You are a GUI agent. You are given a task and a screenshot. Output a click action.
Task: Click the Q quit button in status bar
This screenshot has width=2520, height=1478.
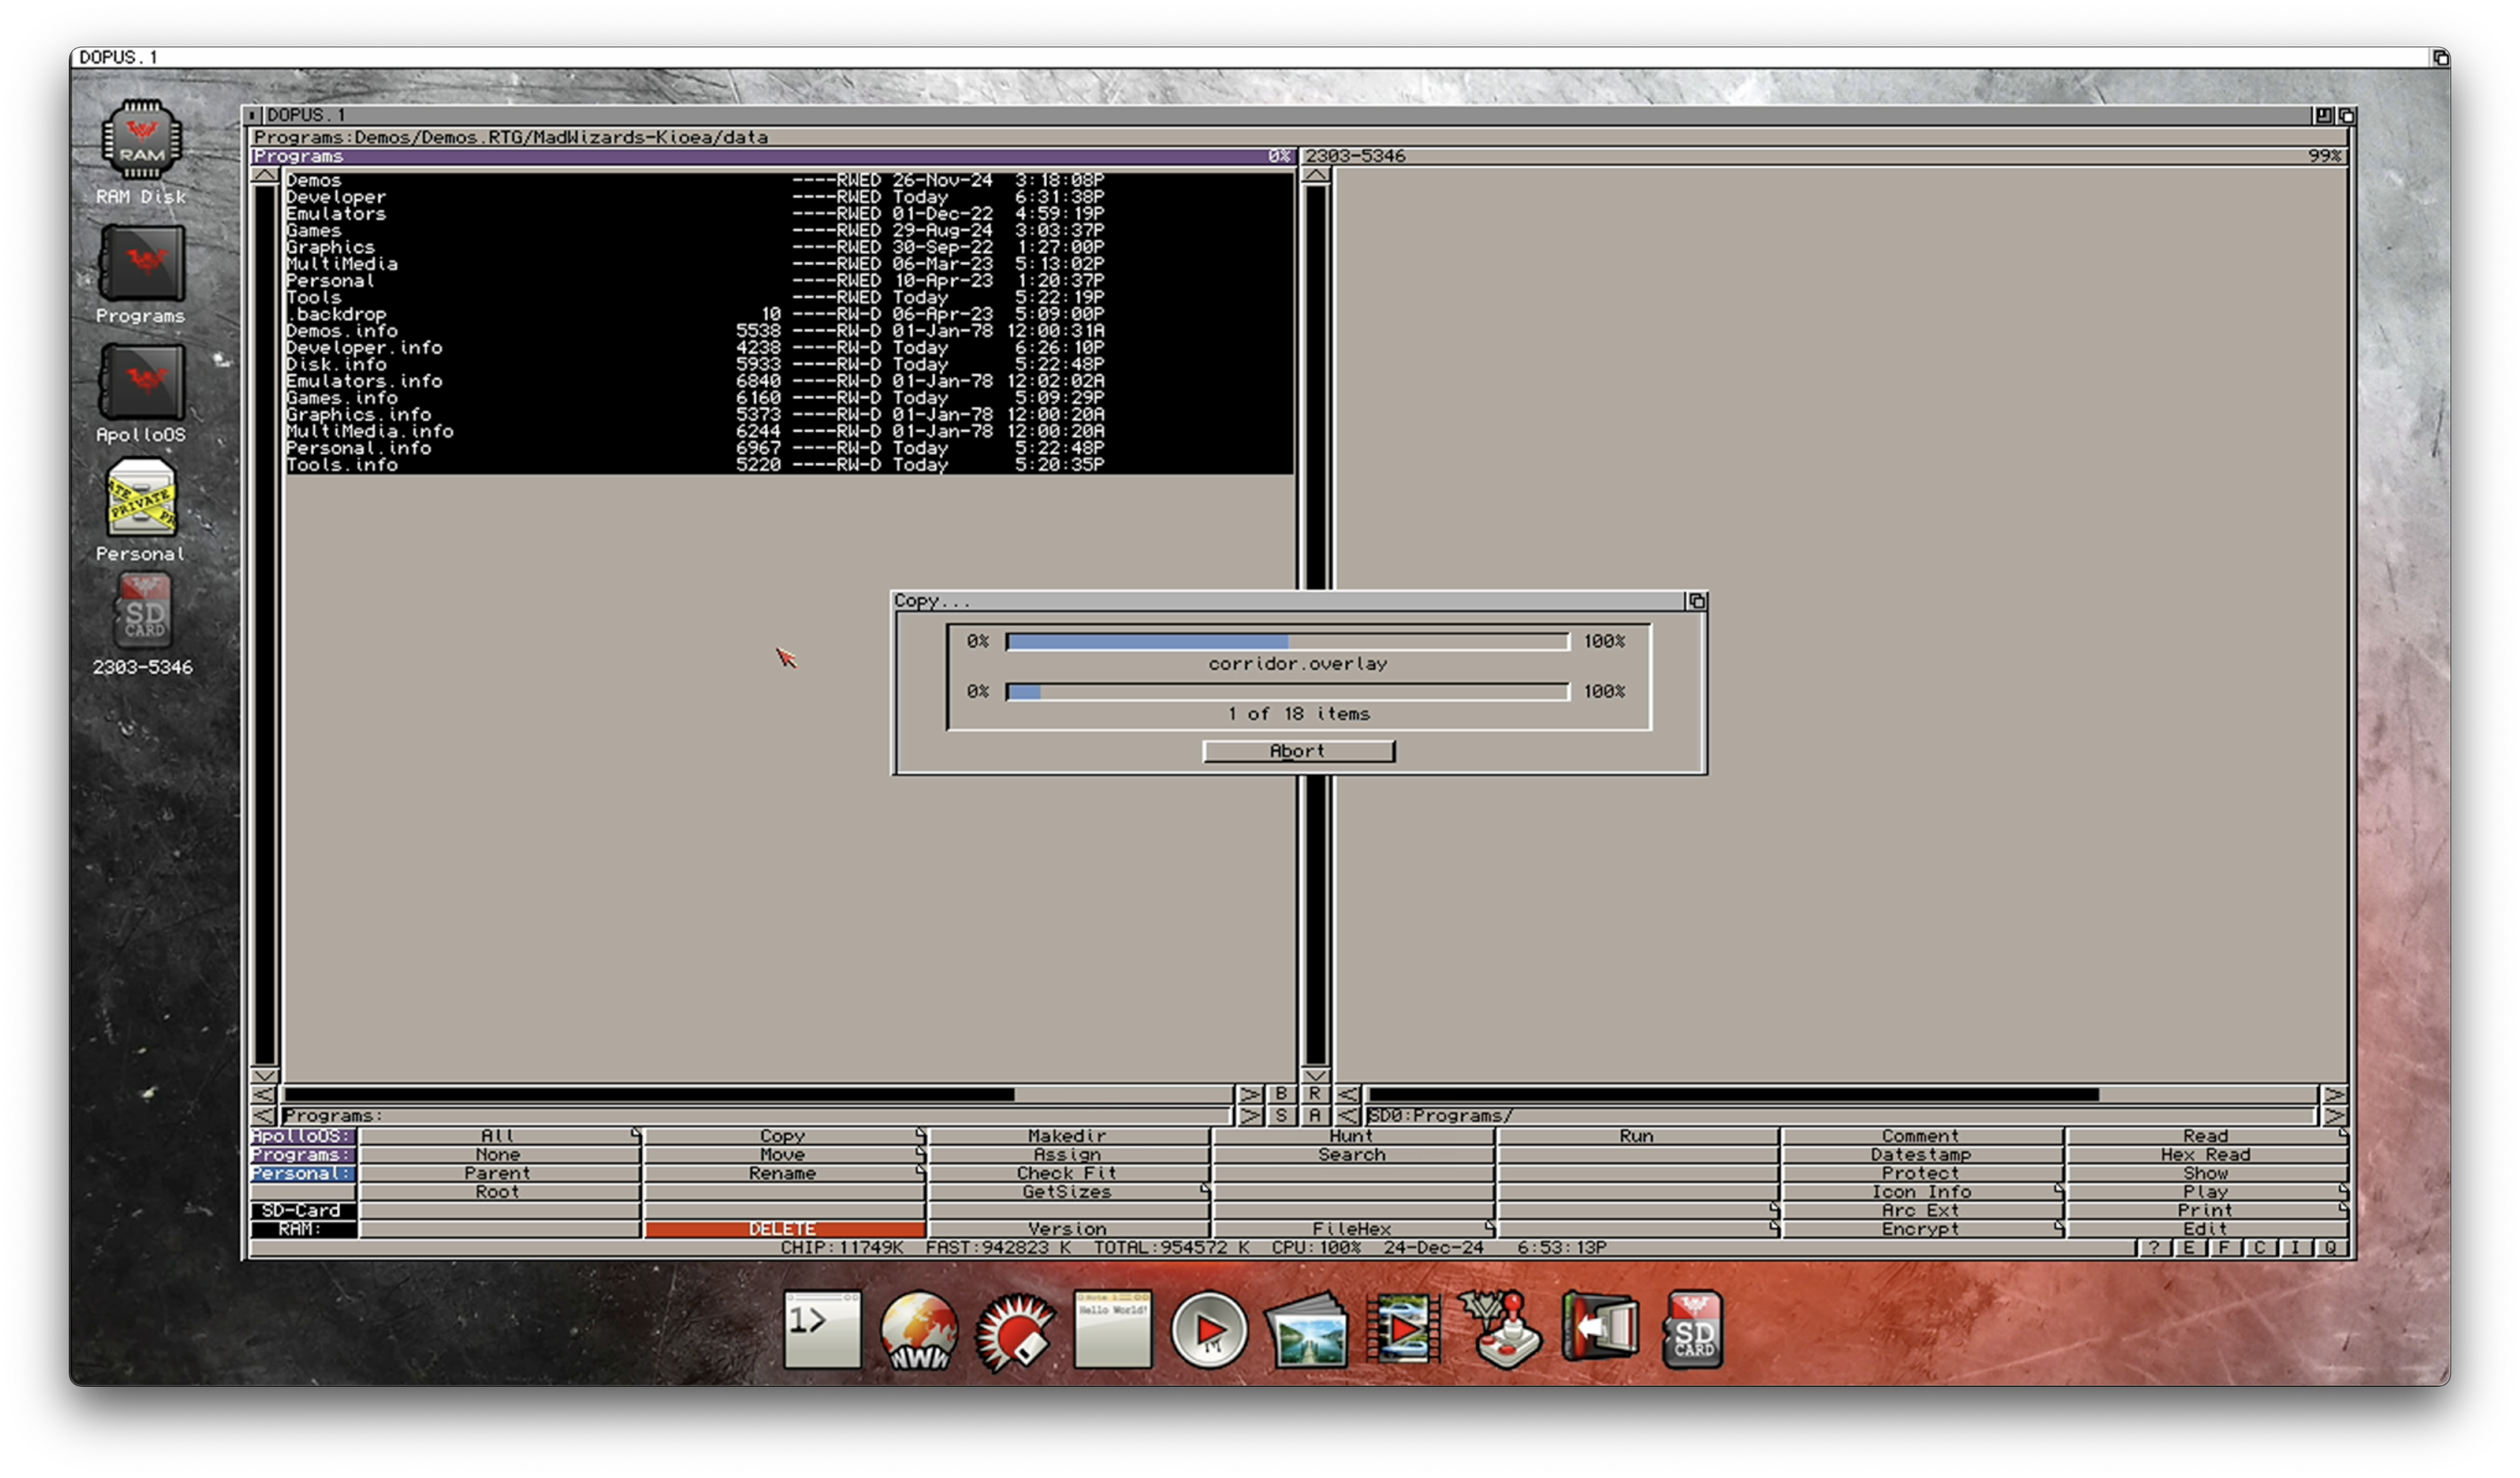tap(2330, 1248)
